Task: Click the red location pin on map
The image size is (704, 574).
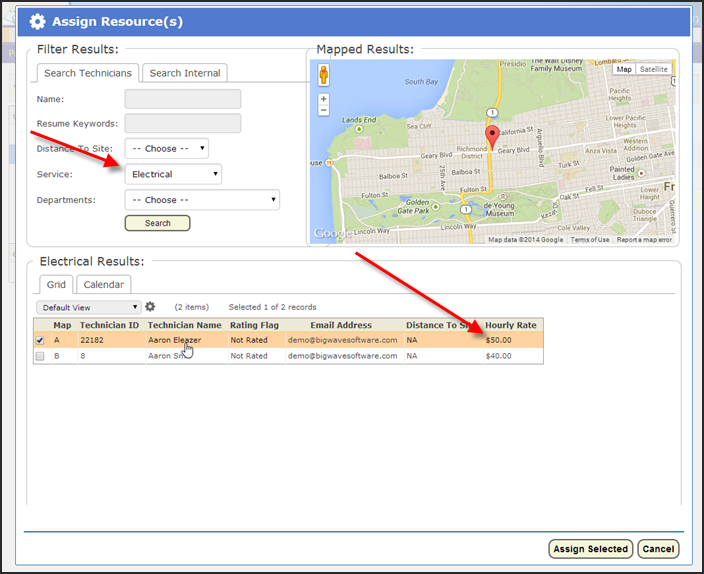Action: (x=492, y=137)
